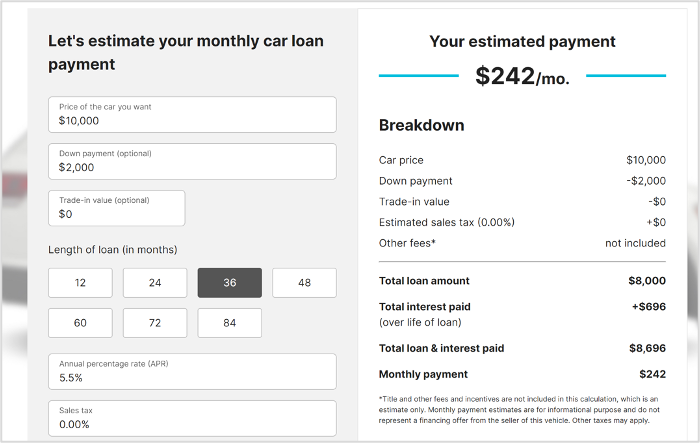Click the Other fees* label
Screen dimensions: 700x444
pos(407,243)
